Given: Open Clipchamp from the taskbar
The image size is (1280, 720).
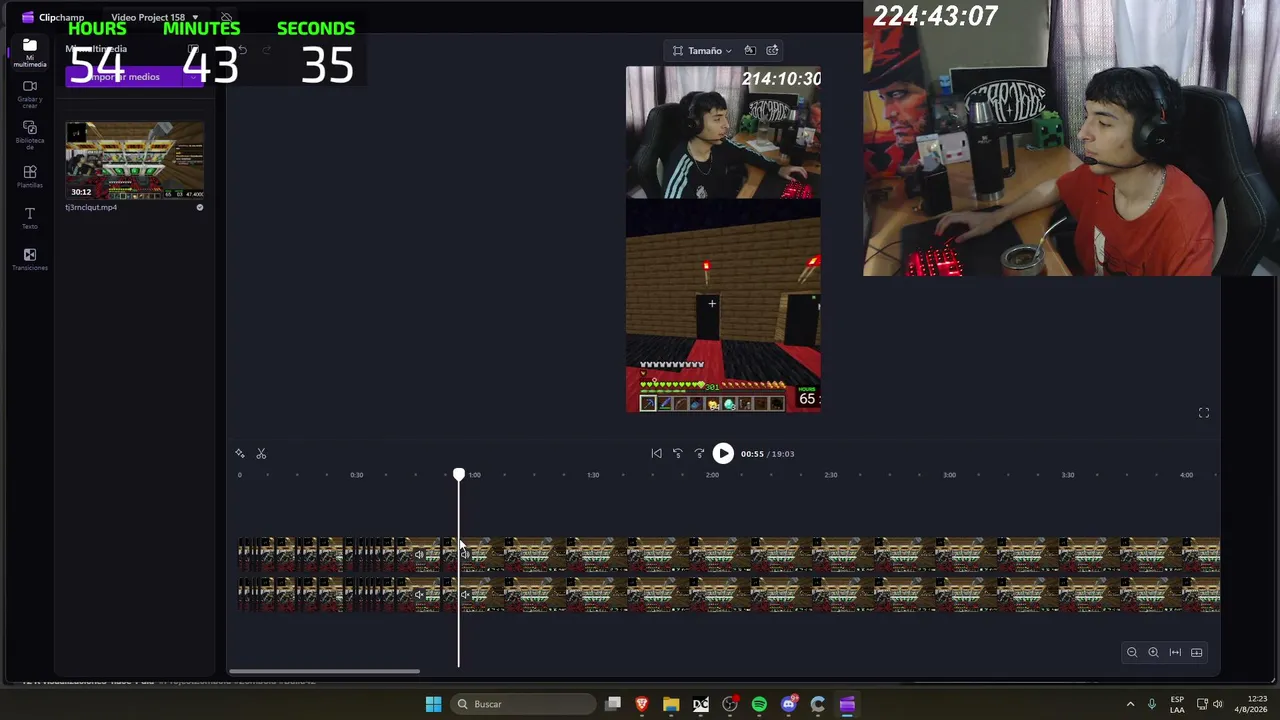Looking at the screenshot, I should tap(847, 704).
